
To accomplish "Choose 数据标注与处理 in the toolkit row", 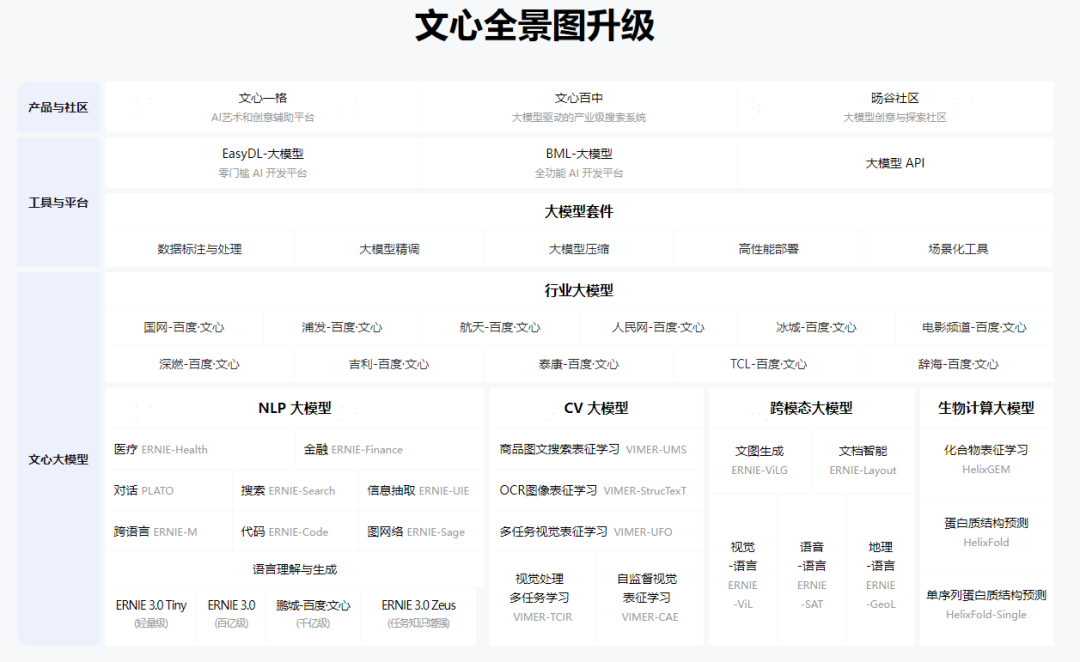I will coord(199,249).
